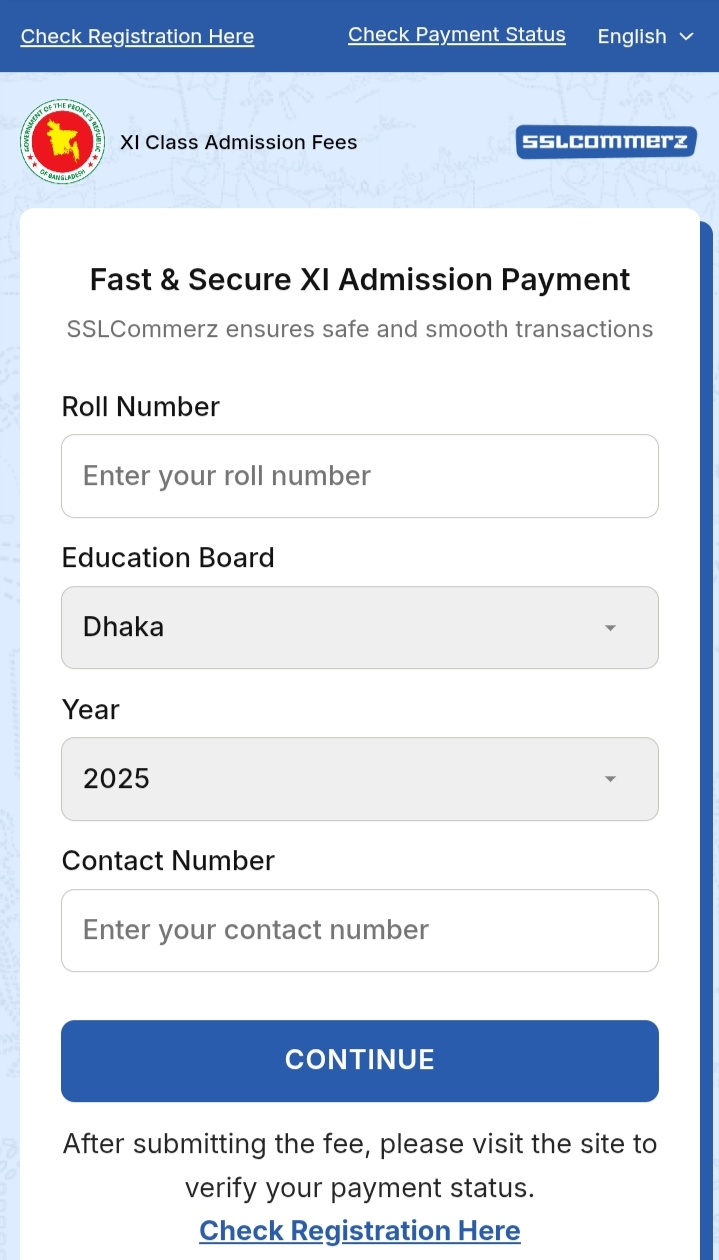The width and height of the screenshot is (719, 1260).
Task: Open Check Registration Here in top header
Action: (137, 37)
